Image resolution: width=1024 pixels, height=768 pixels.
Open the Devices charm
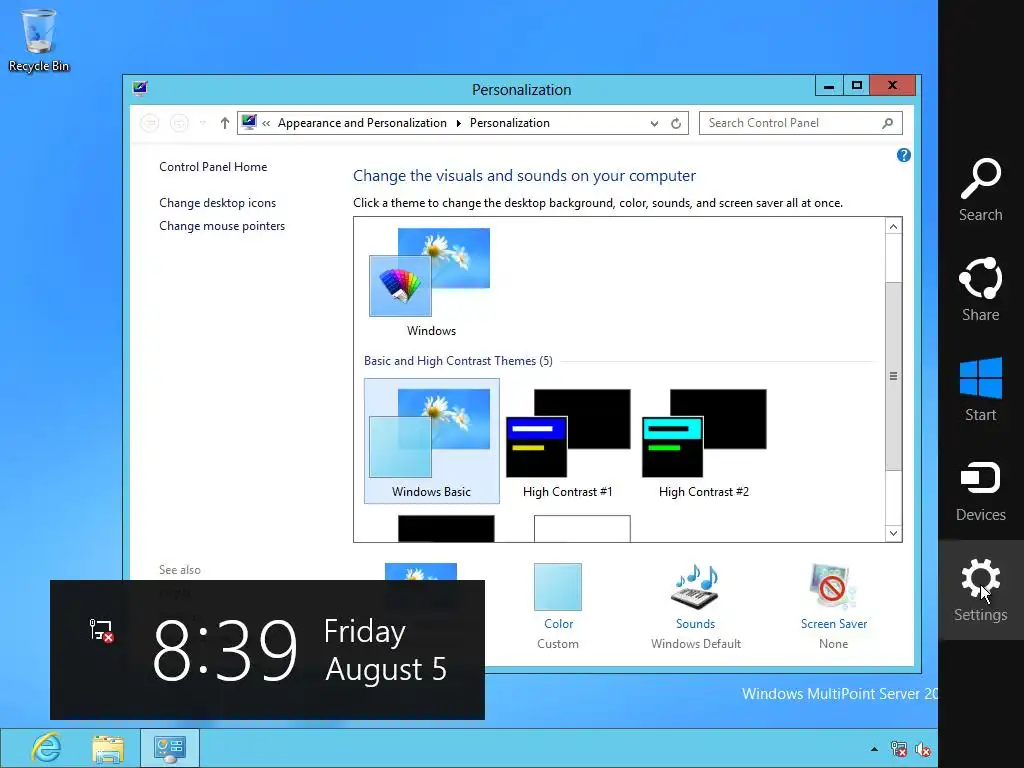[x=980, y=490]
